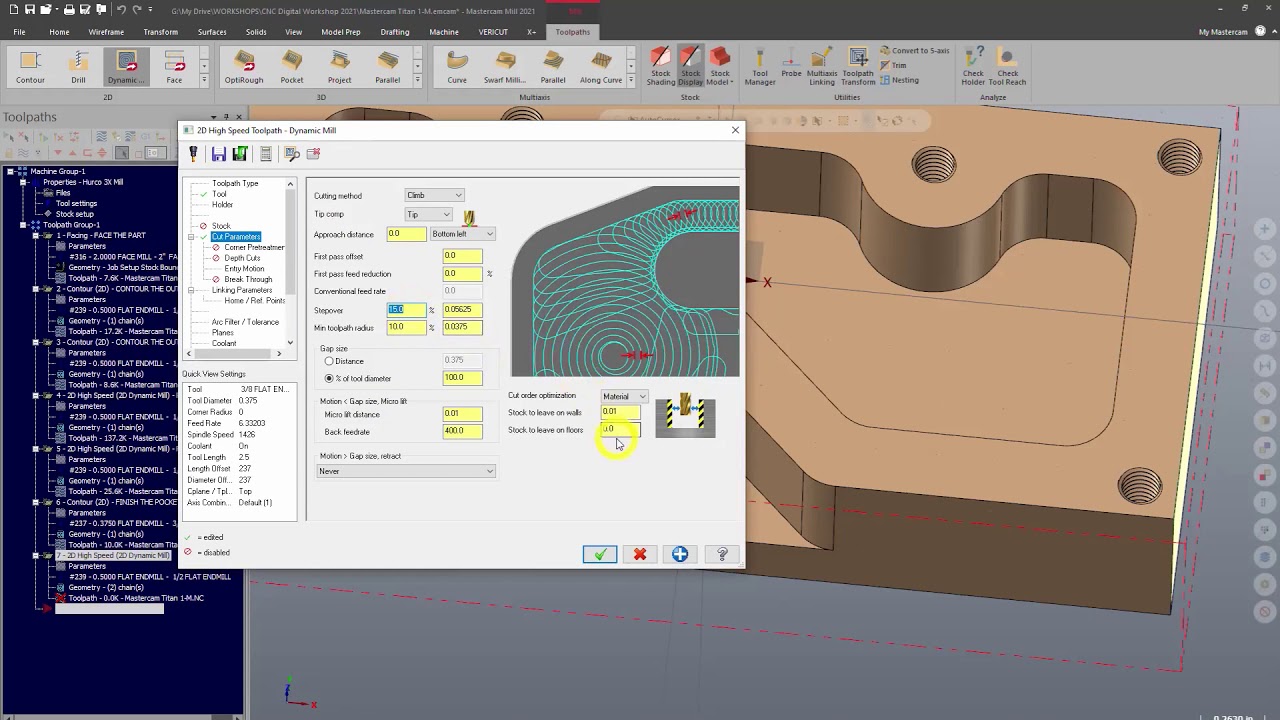The image size is (1280, 720).
Task: Choose the Drill toolpath icon
Action: pos(78,67)
